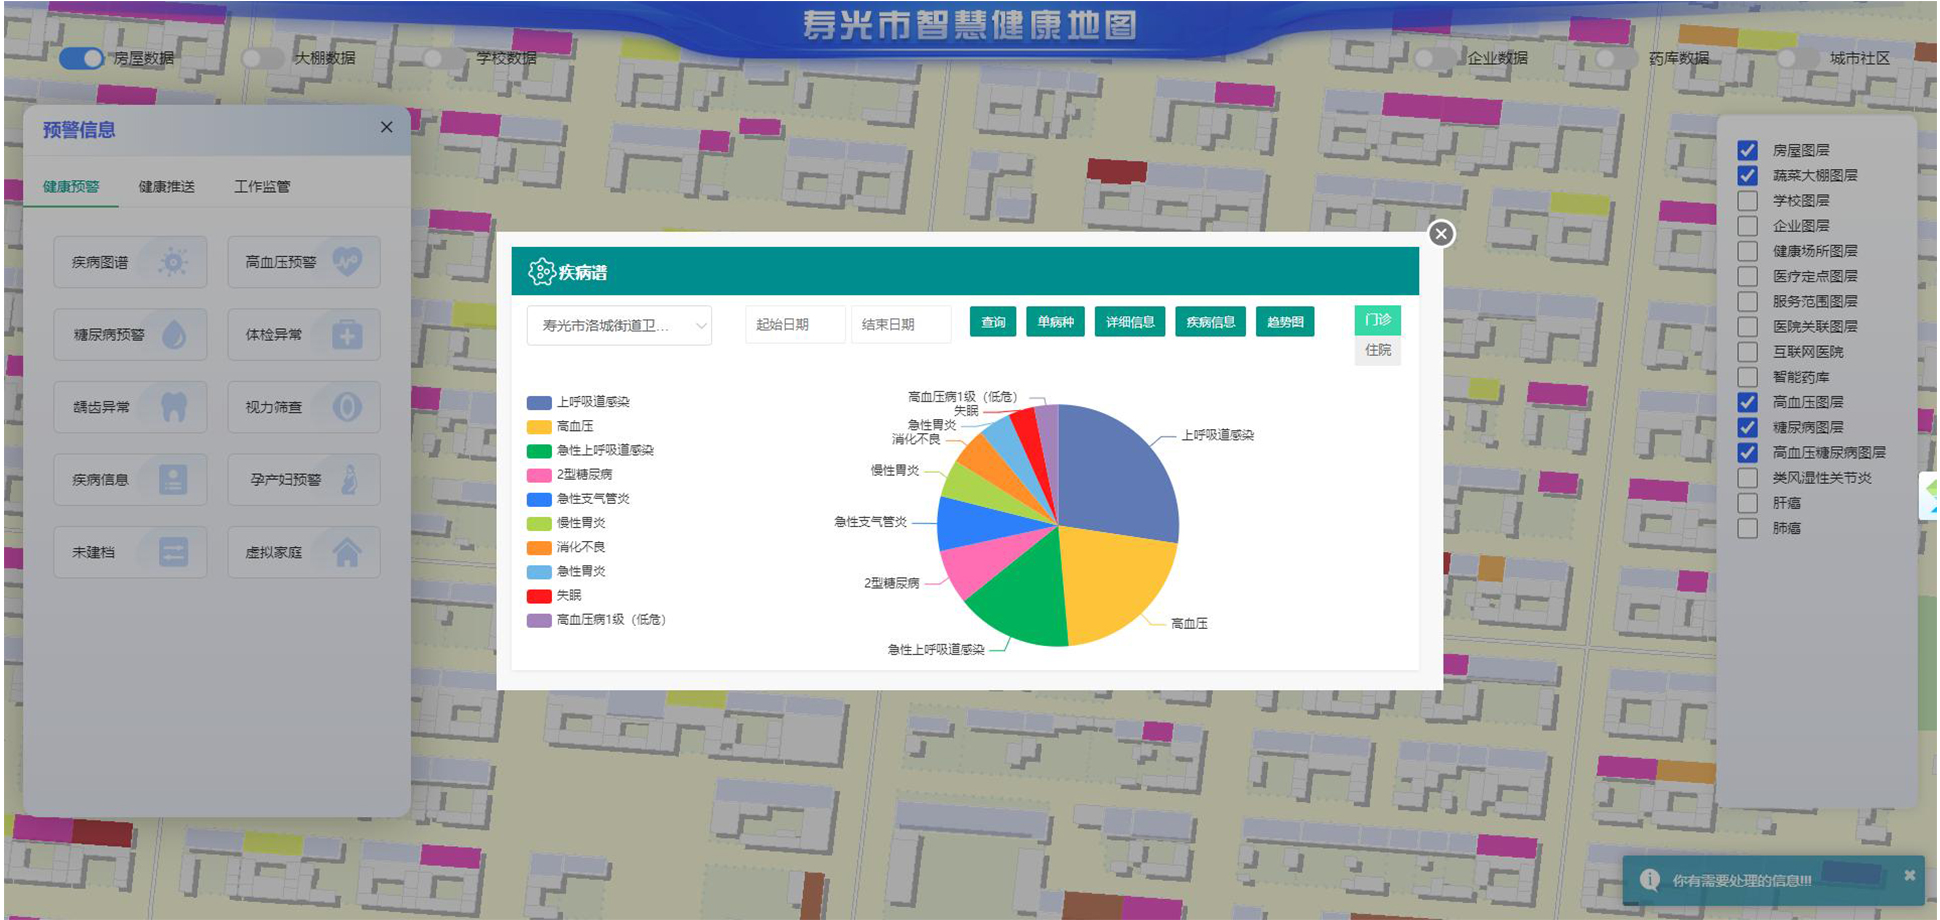Switch to the 工作监管 tab

262,187
